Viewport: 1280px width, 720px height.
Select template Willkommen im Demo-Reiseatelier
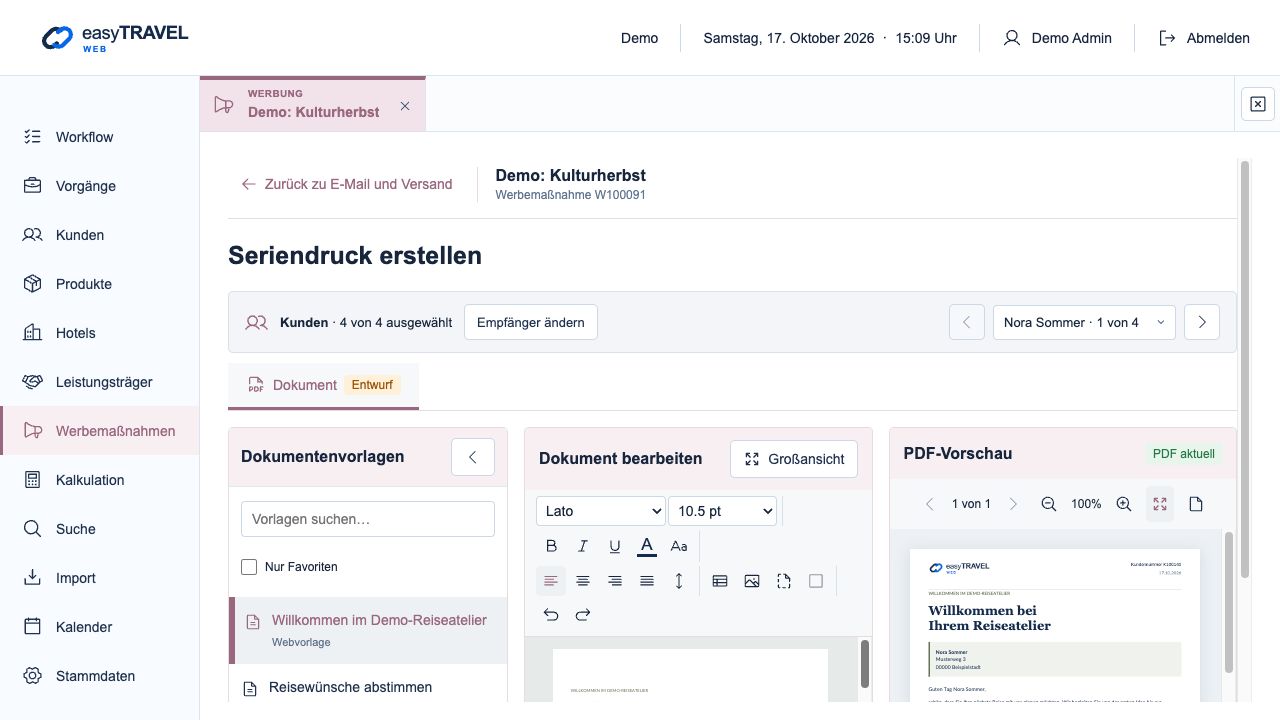click(x=368, y=630)
